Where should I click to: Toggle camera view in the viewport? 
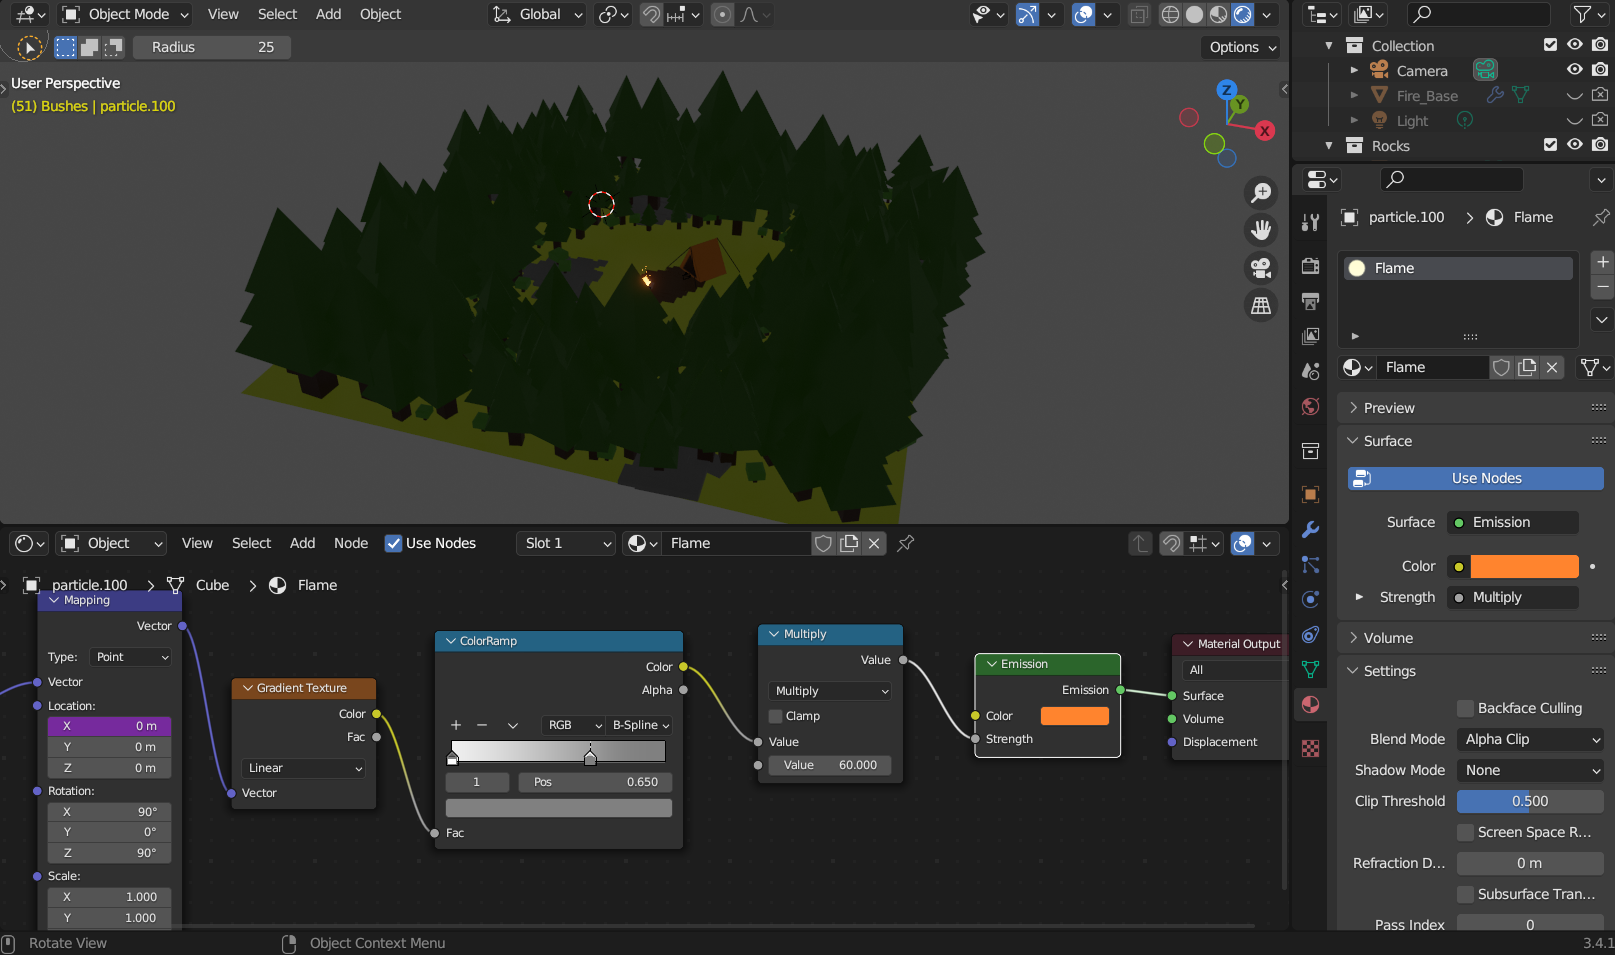pos(1261,268)
